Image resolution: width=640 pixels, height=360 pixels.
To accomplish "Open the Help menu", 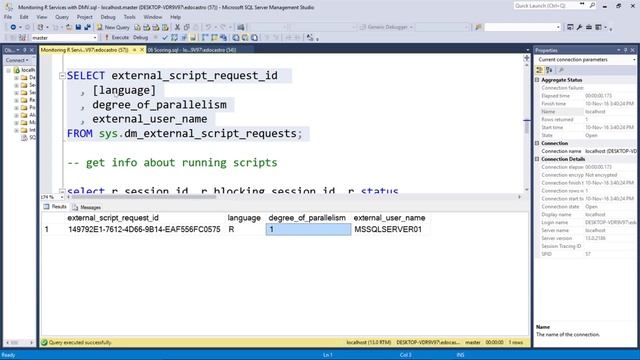I will tap(176, 17).
